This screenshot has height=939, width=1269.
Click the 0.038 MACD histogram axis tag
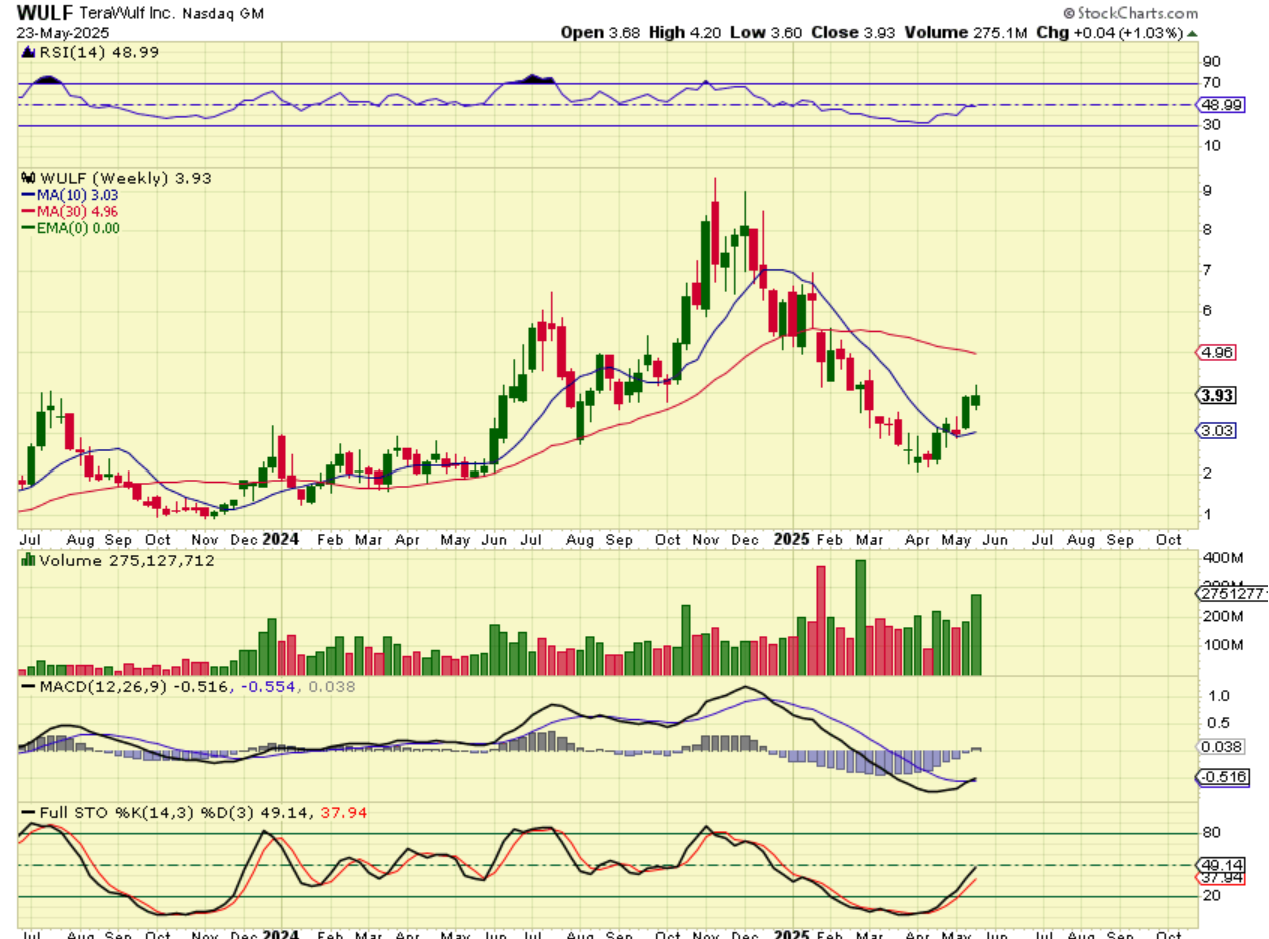tap(1221, 747)
